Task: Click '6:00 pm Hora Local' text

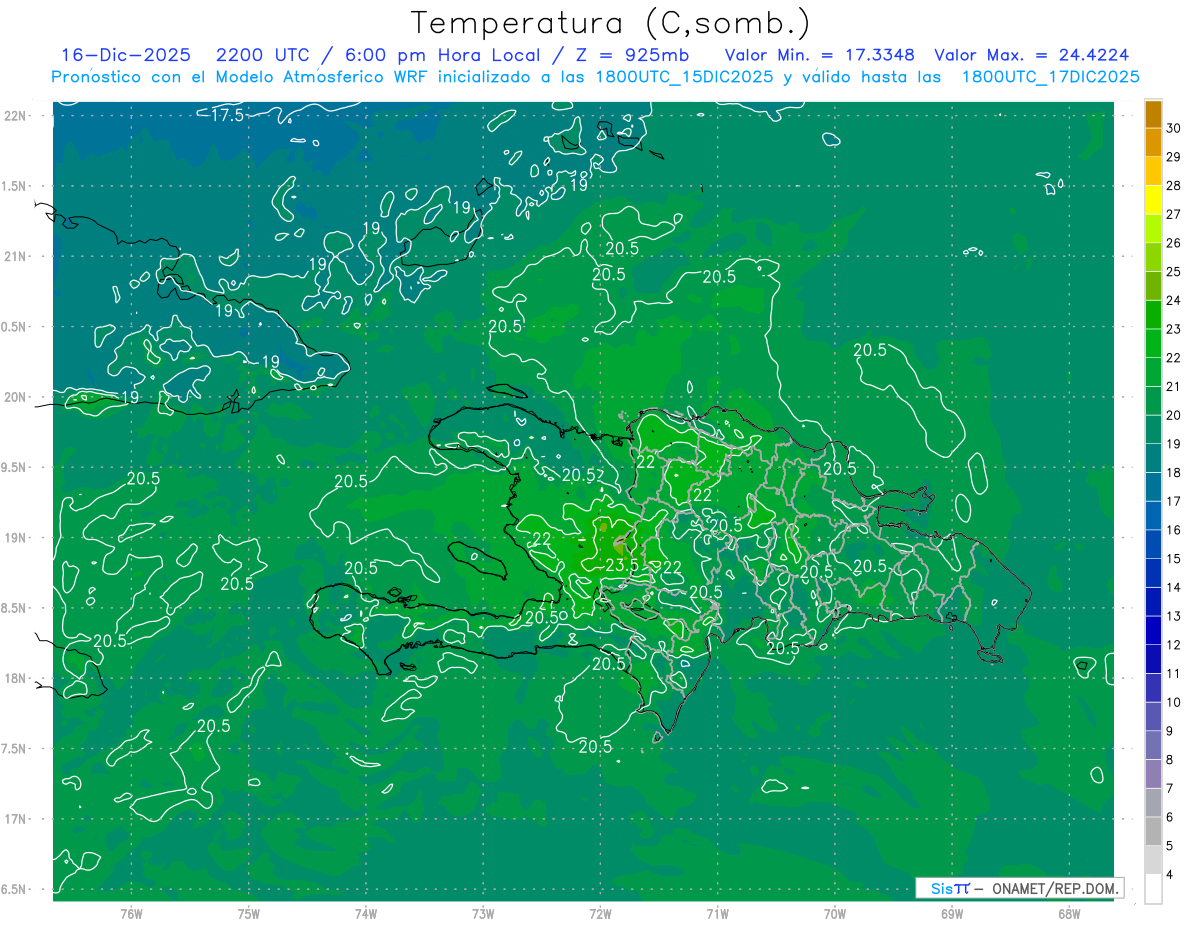Action: [442, 55]
